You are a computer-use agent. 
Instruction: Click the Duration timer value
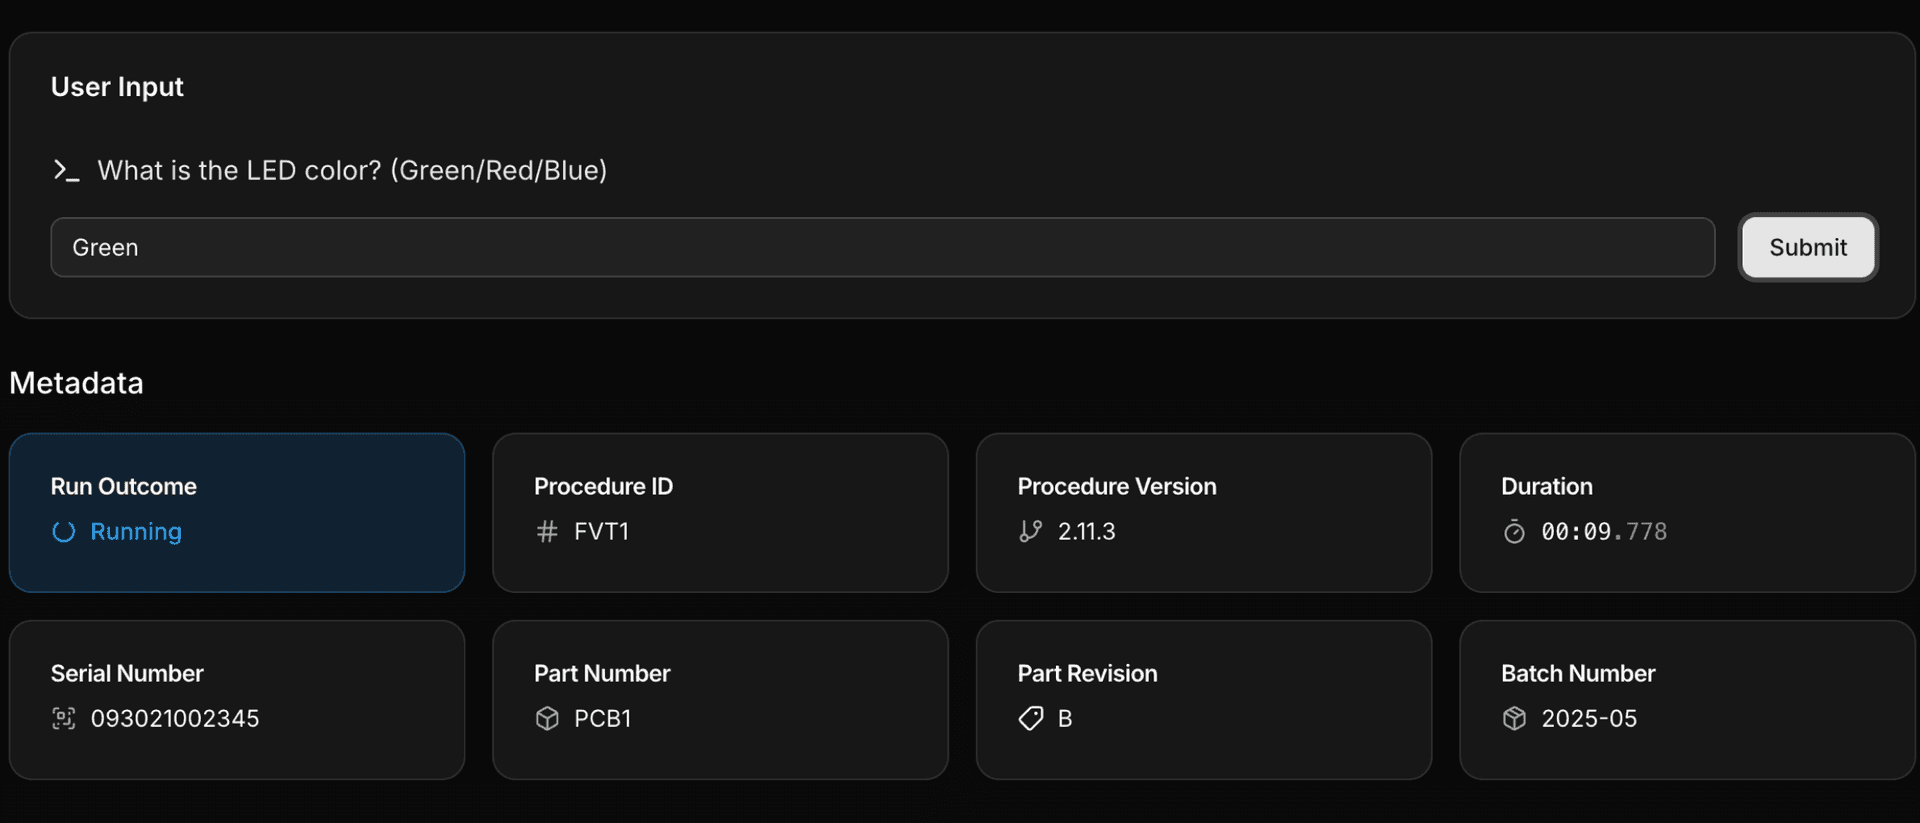pyautogui.click(x=1604, y=532)
